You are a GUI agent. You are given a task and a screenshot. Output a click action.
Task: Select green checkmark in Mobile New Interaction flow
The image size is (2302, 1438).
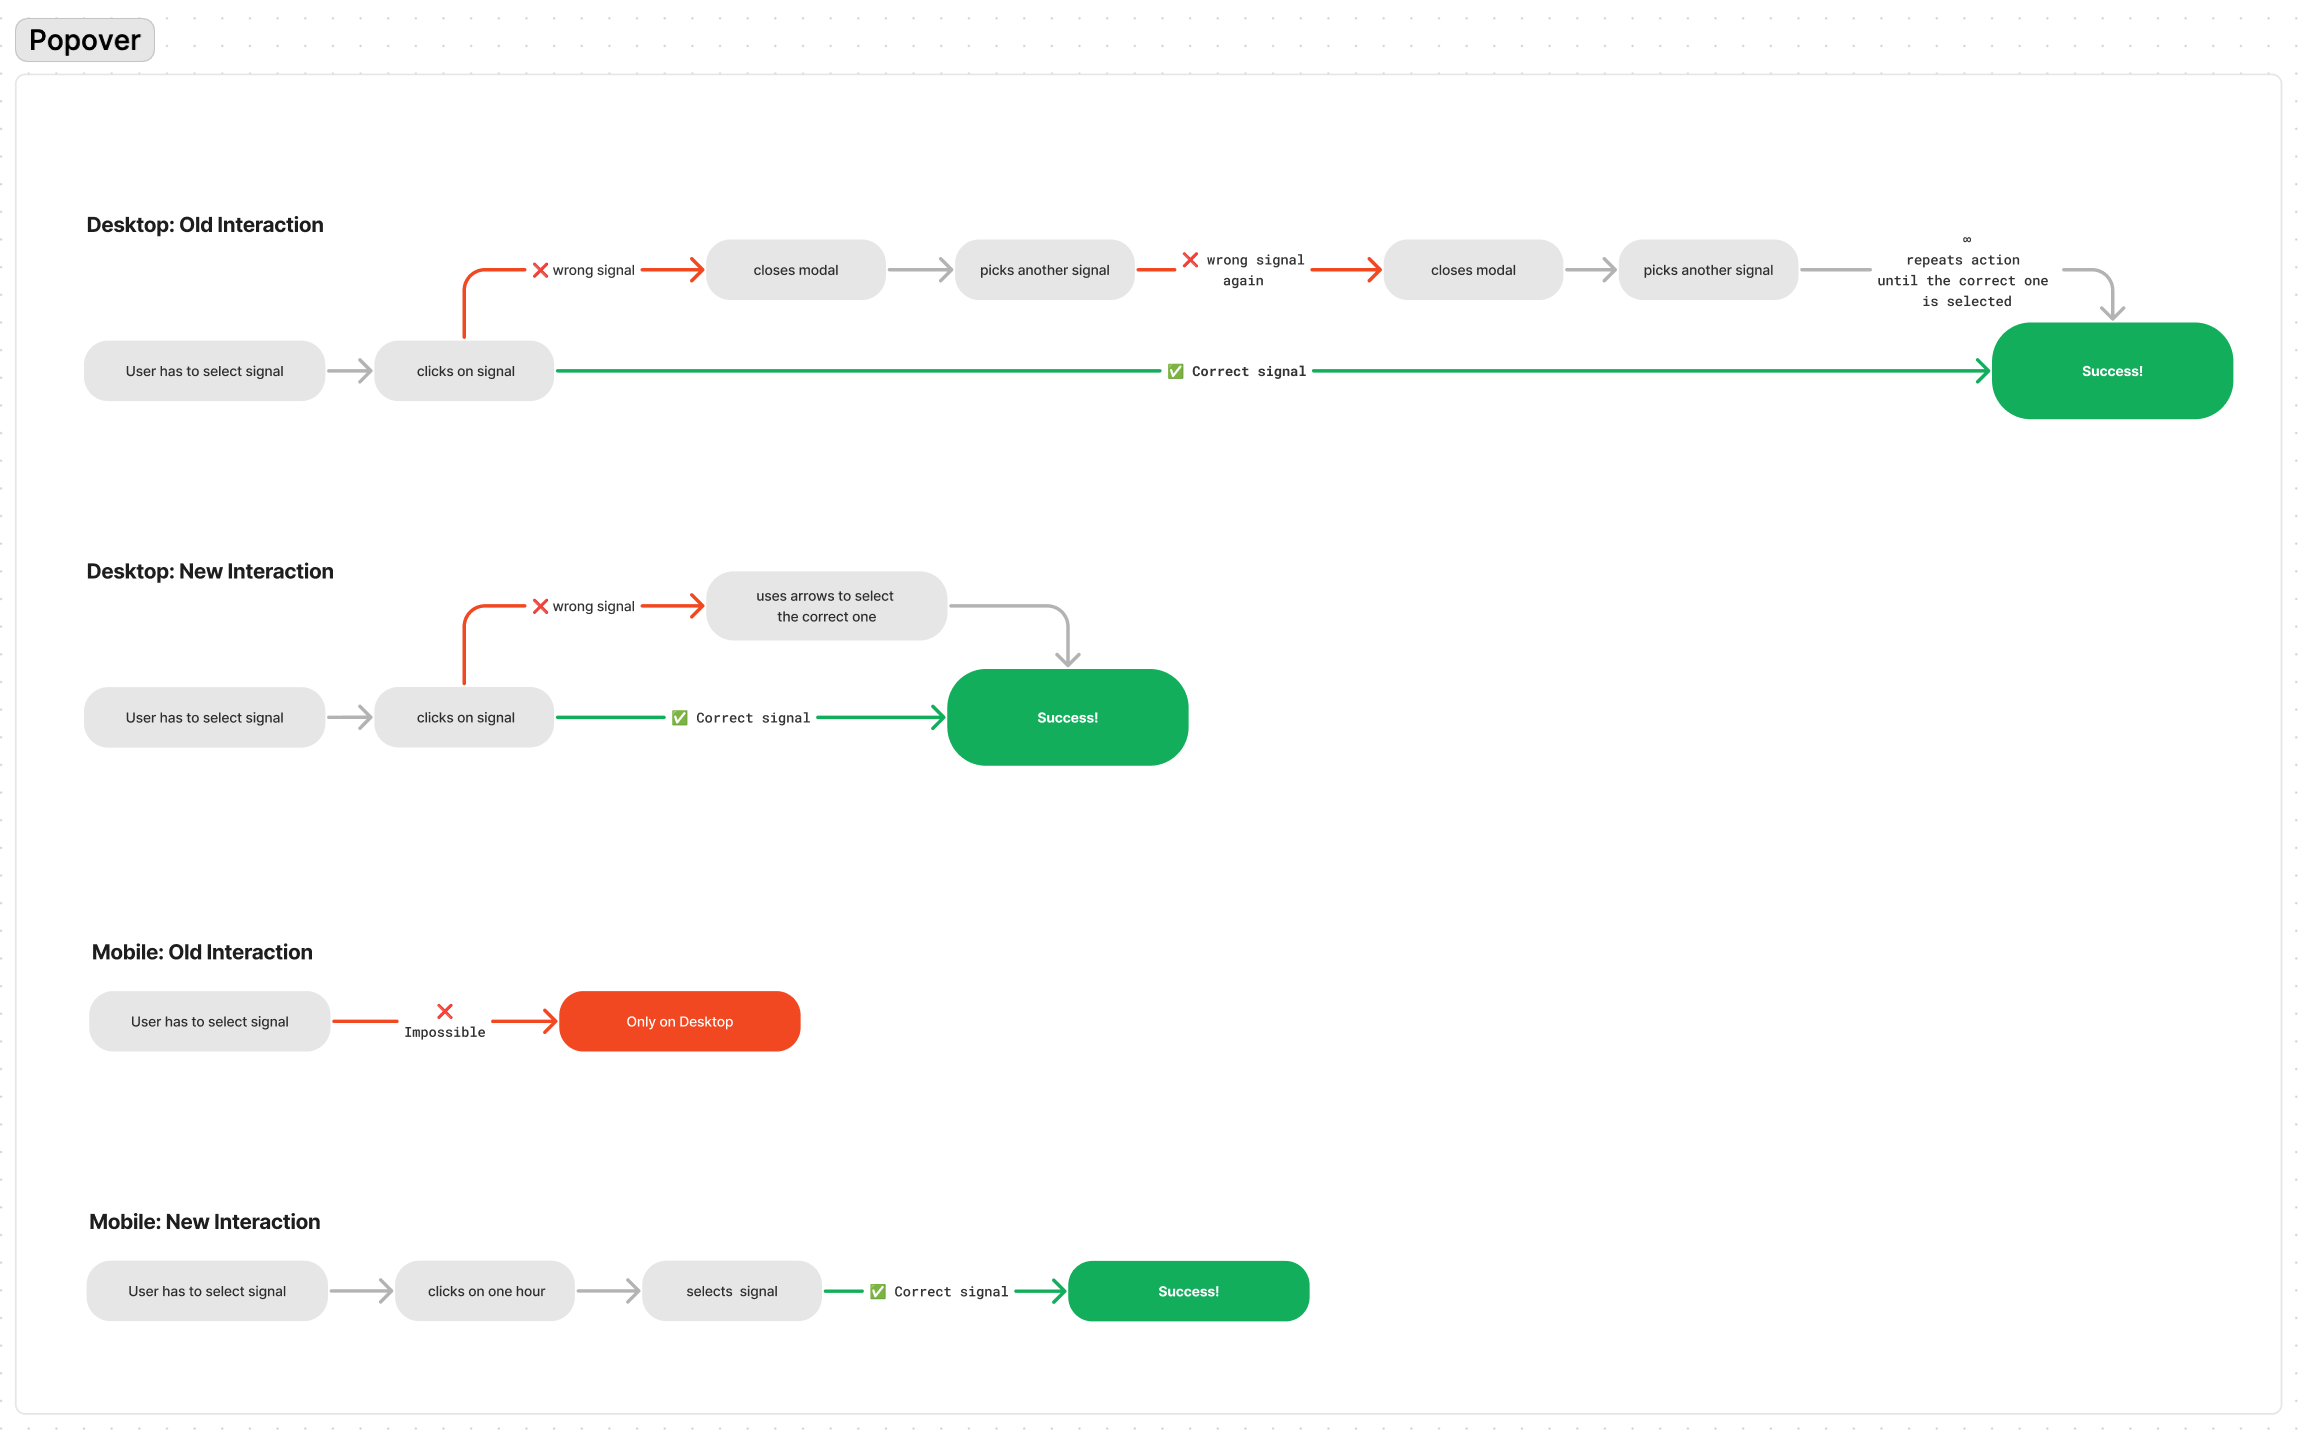coord(878,1291)
